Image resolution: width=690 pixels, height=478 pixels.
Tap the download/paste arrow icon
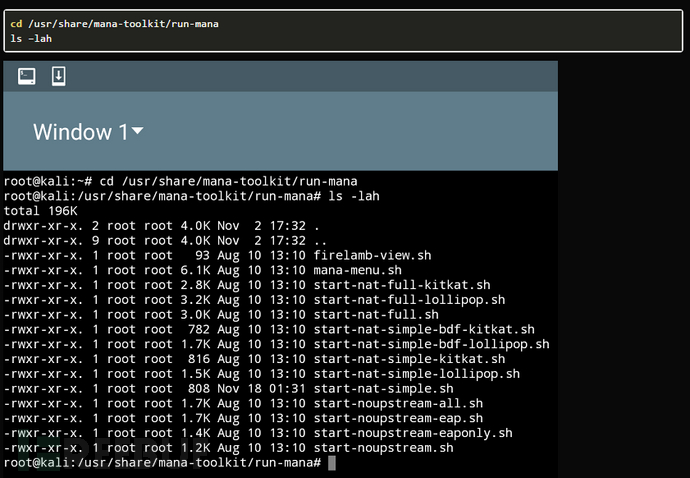coord(59,76)
